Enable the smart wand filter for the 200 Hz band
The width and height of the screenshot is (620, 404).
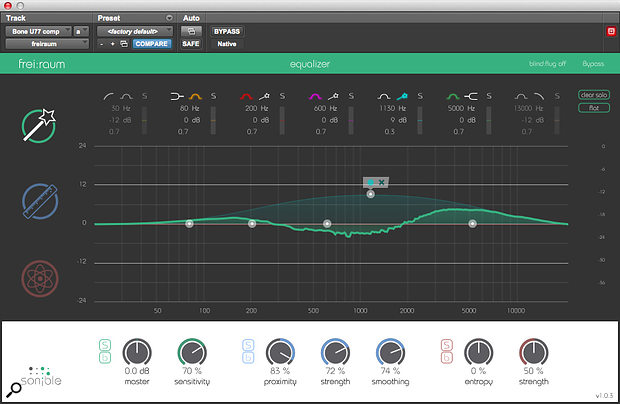264,96
